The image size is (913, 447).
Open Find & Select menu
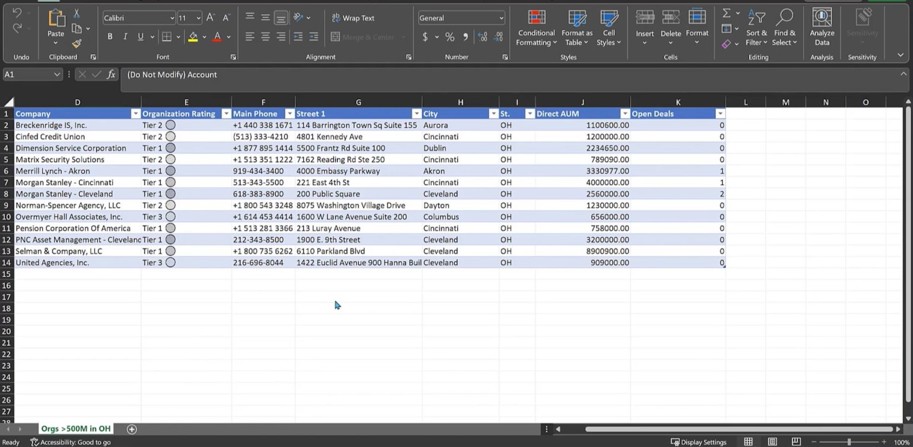(784, 27)
